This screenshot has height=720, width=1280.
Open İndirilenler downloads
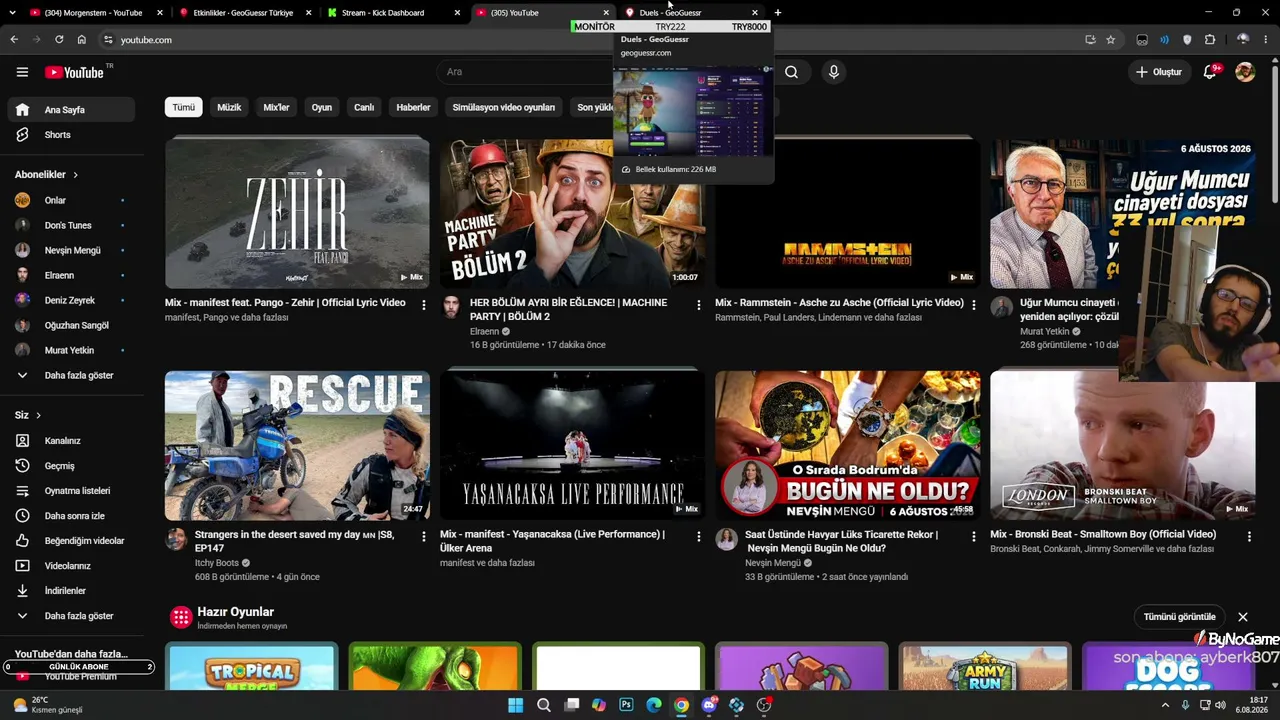(70, 591)
